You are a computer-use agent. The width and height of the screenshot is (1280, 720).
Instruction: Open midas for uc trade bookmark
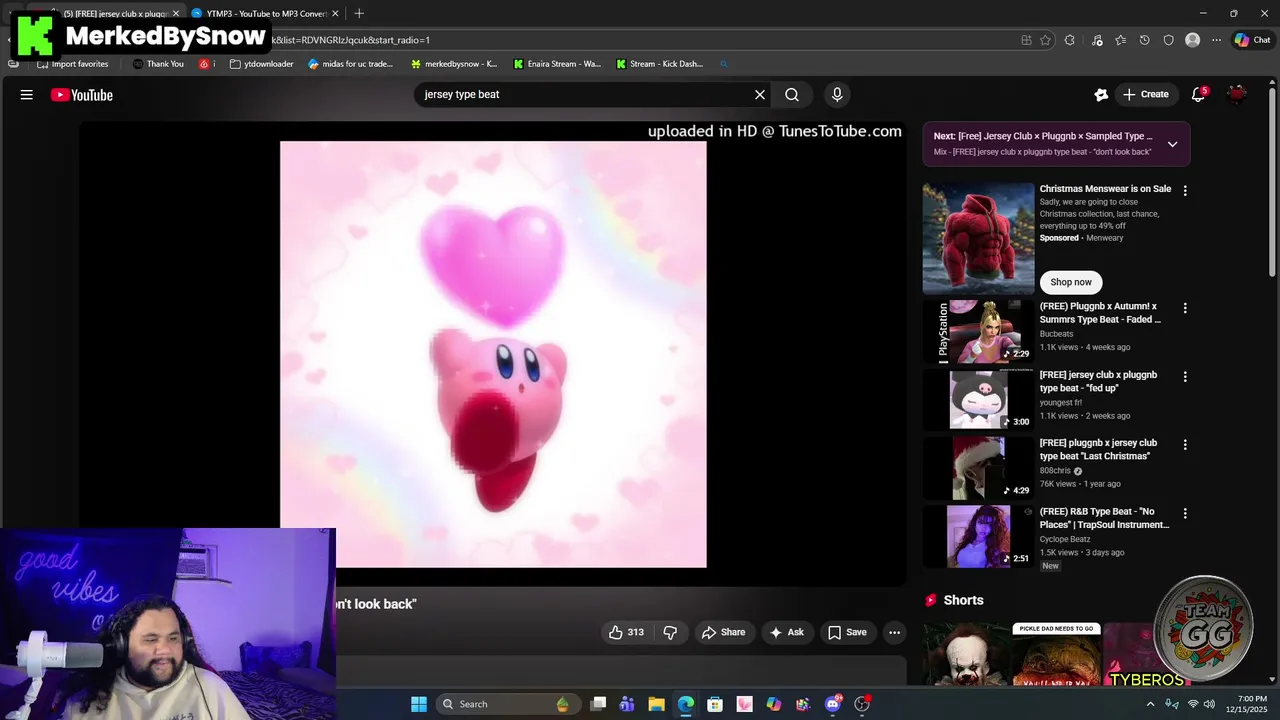pyautogui.click(x=351, y=64)
